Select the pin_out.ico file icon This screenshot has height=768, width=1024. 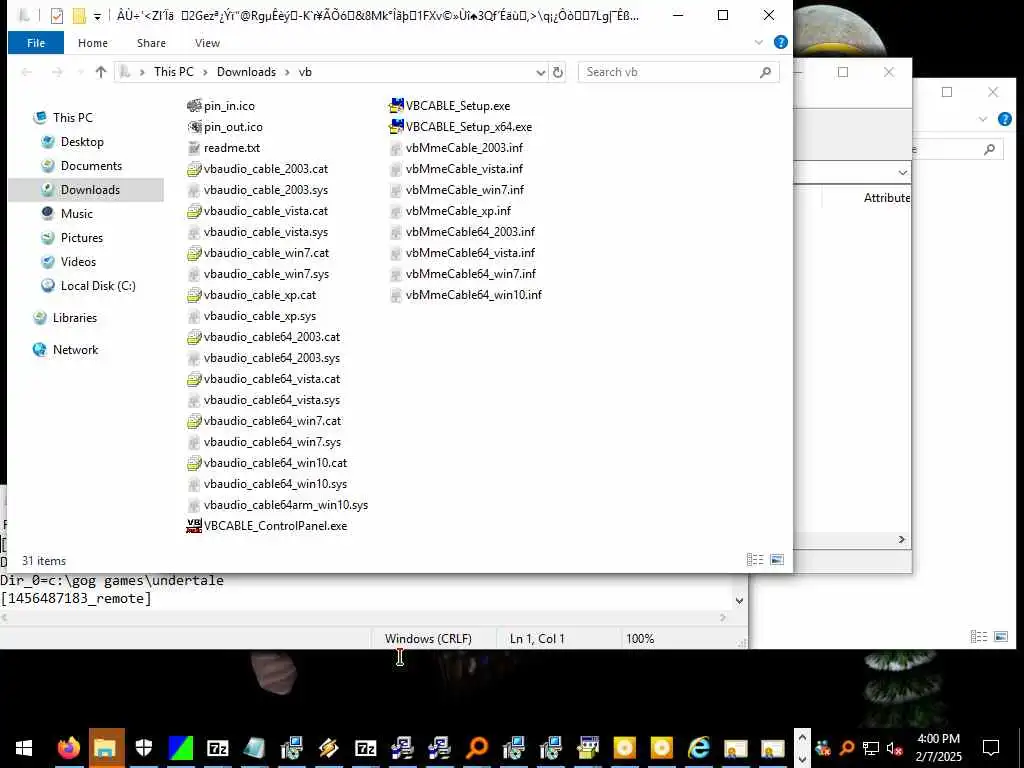click(194, 127)
